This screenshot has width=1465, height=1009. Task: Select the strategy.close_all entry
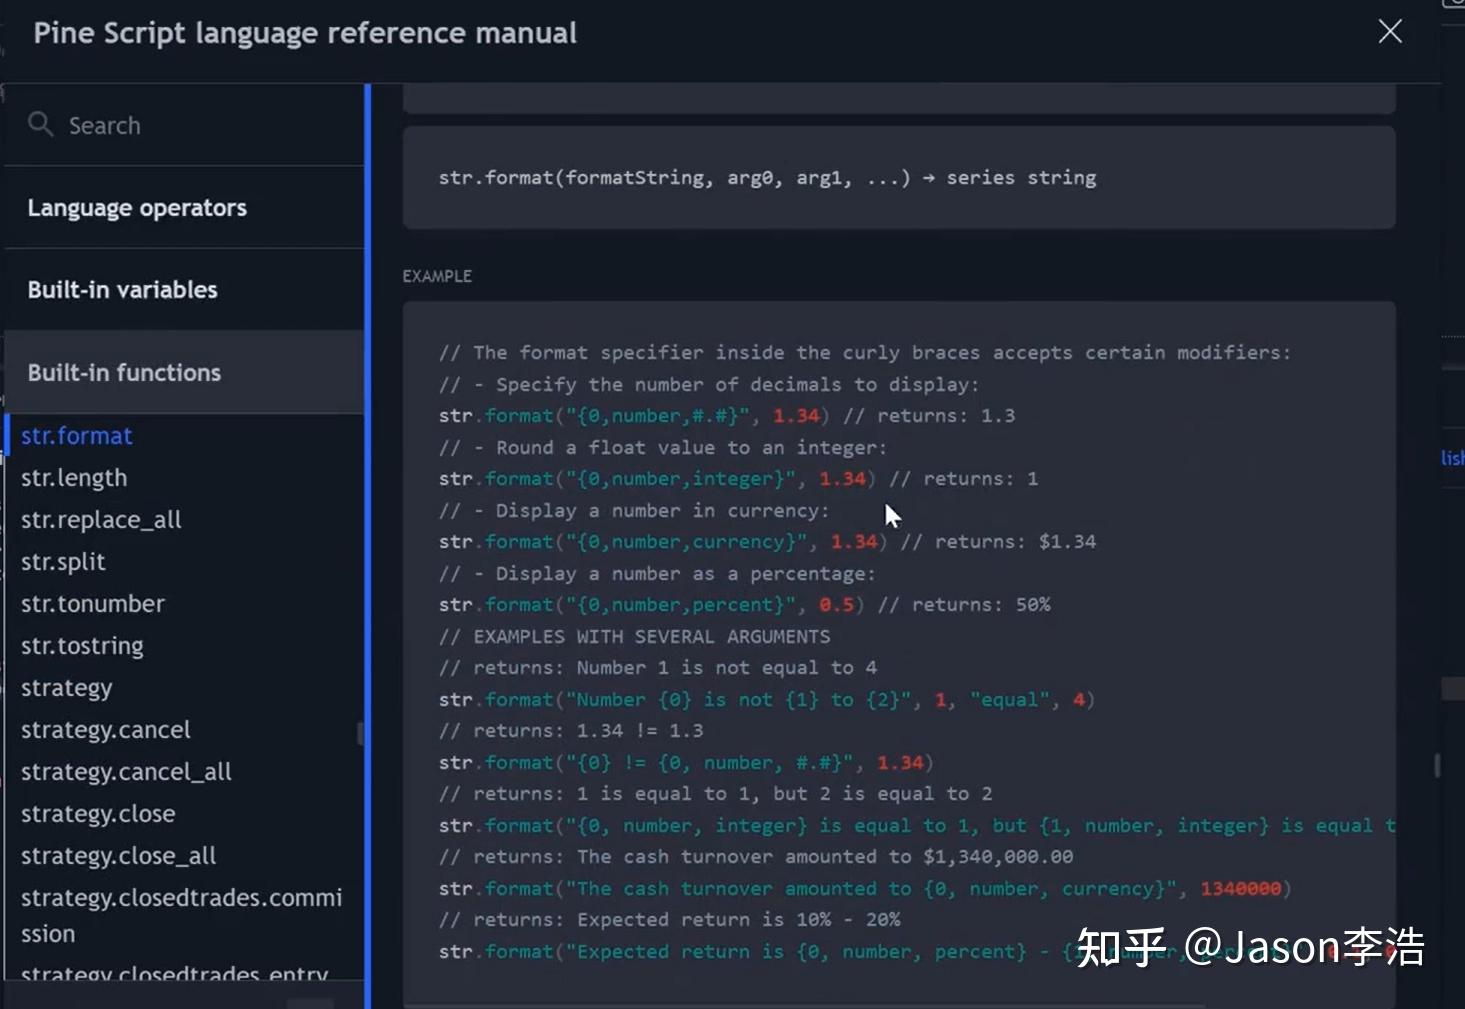tap(118, 855)
